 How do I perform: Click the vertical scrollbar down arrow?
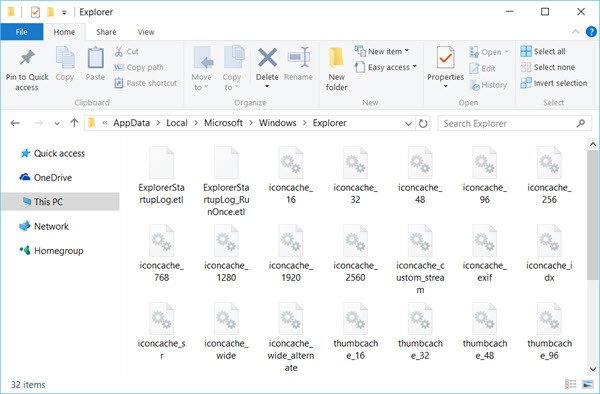593,369
